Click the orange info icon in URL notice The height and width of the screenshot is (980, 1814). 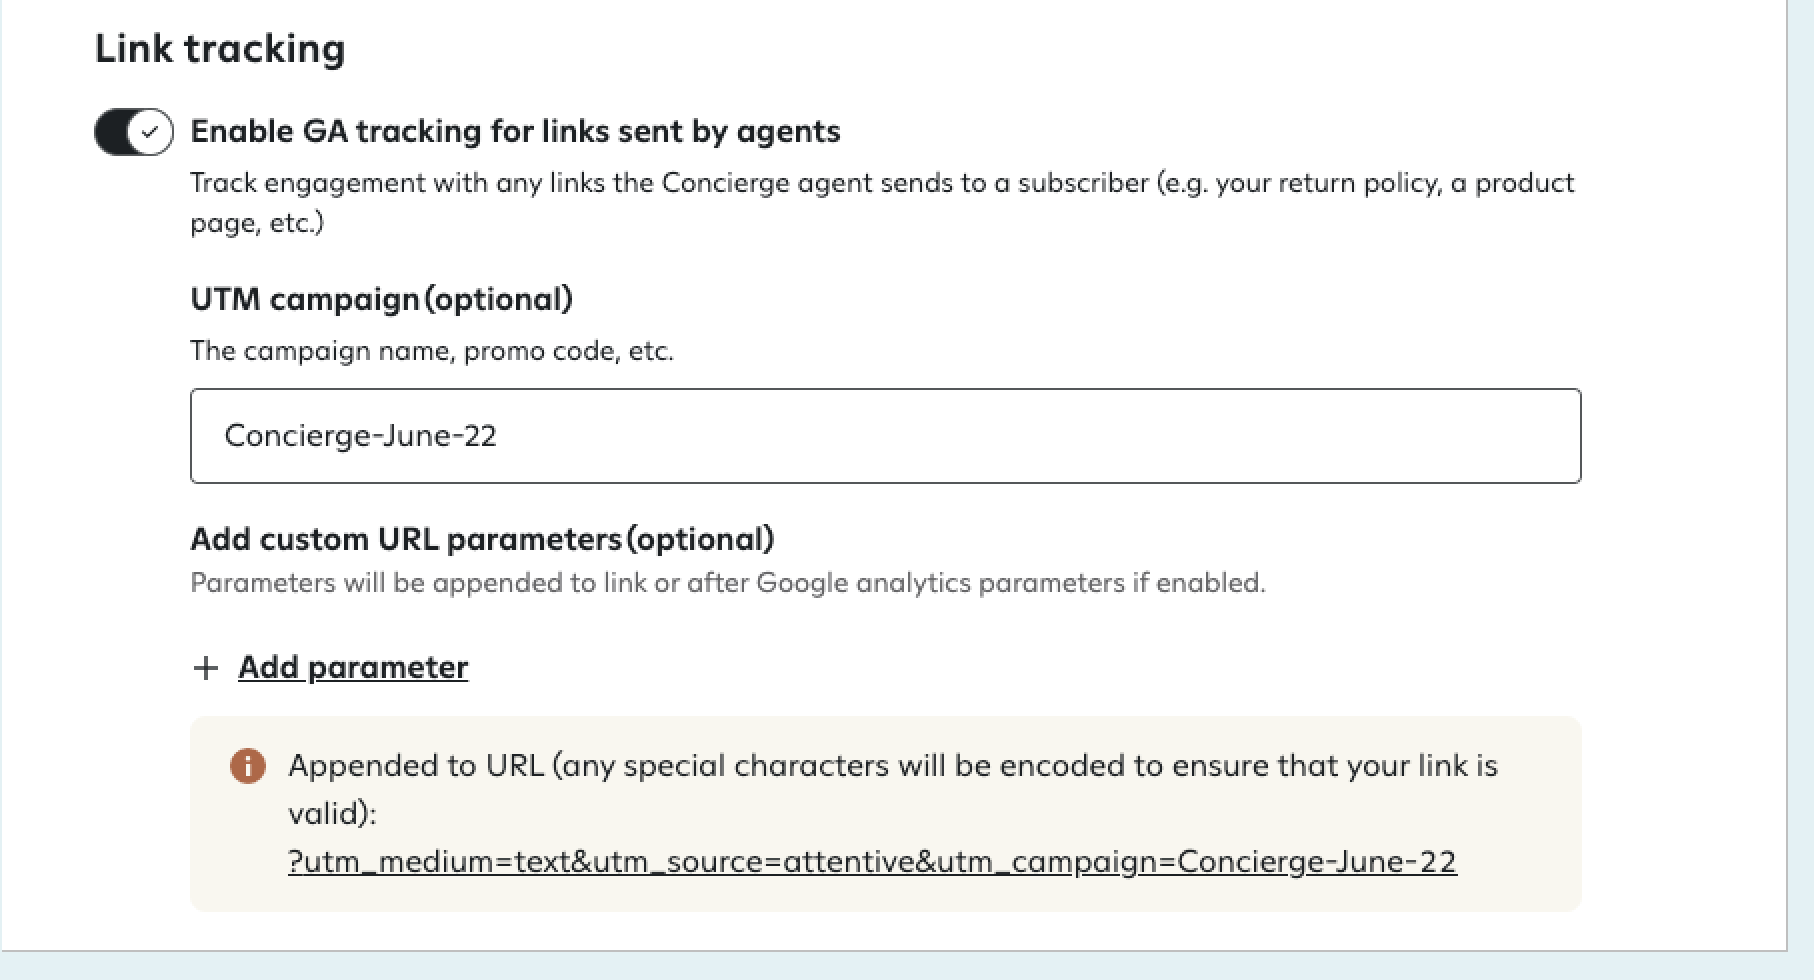248,766
